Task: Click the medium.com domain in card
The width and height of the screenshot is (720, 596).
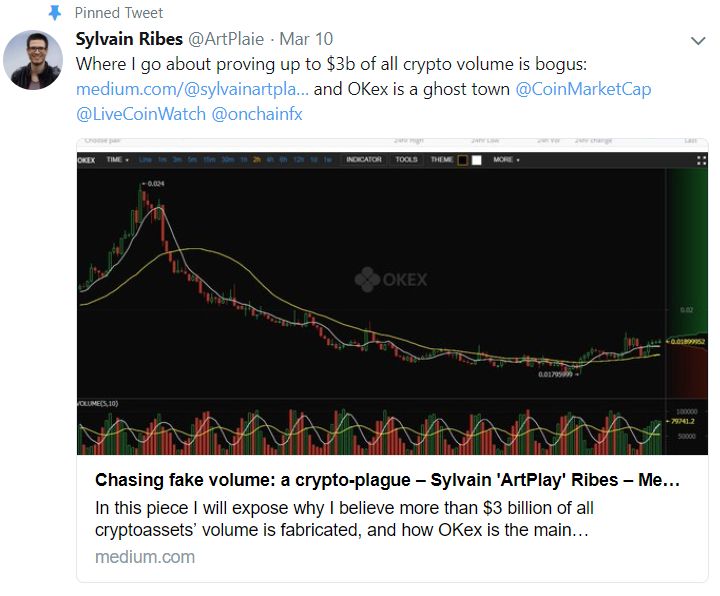Action: pyautogui.click(x=145, y=556)
